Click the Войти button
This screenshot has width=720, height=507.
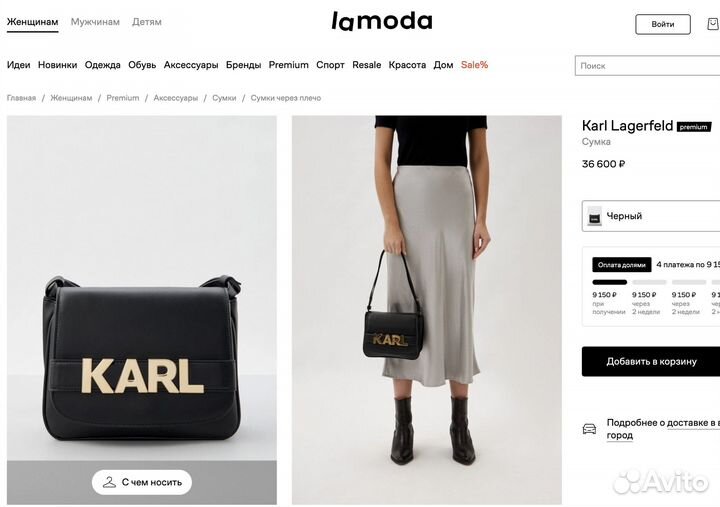[663, 24]
